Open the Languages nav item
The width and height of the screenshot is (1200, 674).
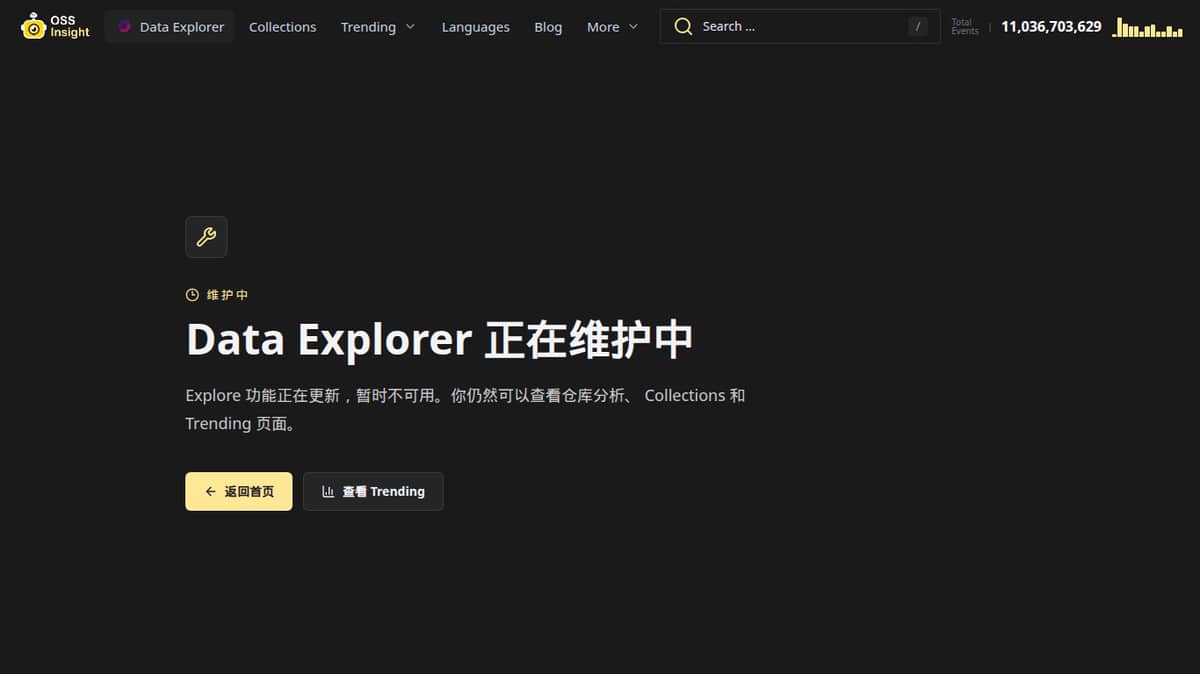(x=475, y=27)
